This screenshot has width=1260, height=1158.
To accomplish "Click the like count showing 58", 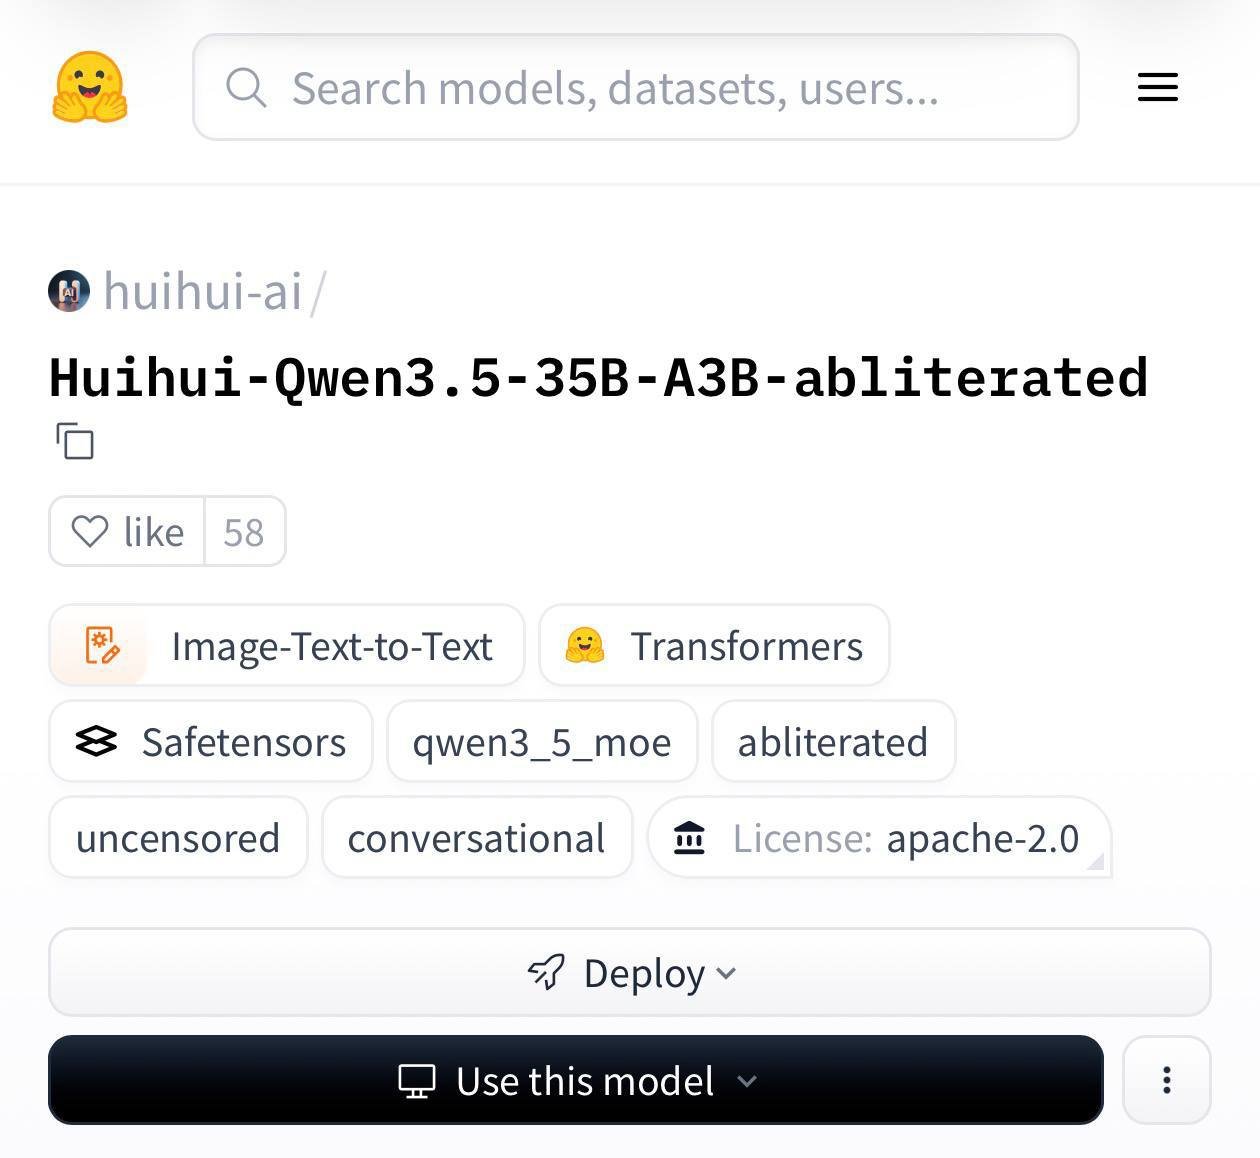I will coord(243,531).
